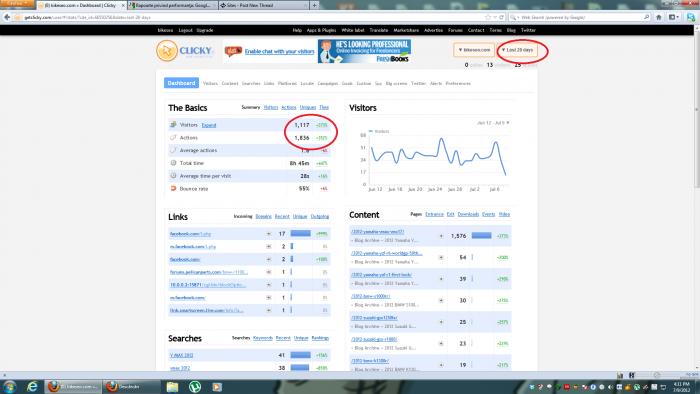Click the filter icon beside the first facebook.com link
The height and width of the screenshot is (394, 700).
269,234
